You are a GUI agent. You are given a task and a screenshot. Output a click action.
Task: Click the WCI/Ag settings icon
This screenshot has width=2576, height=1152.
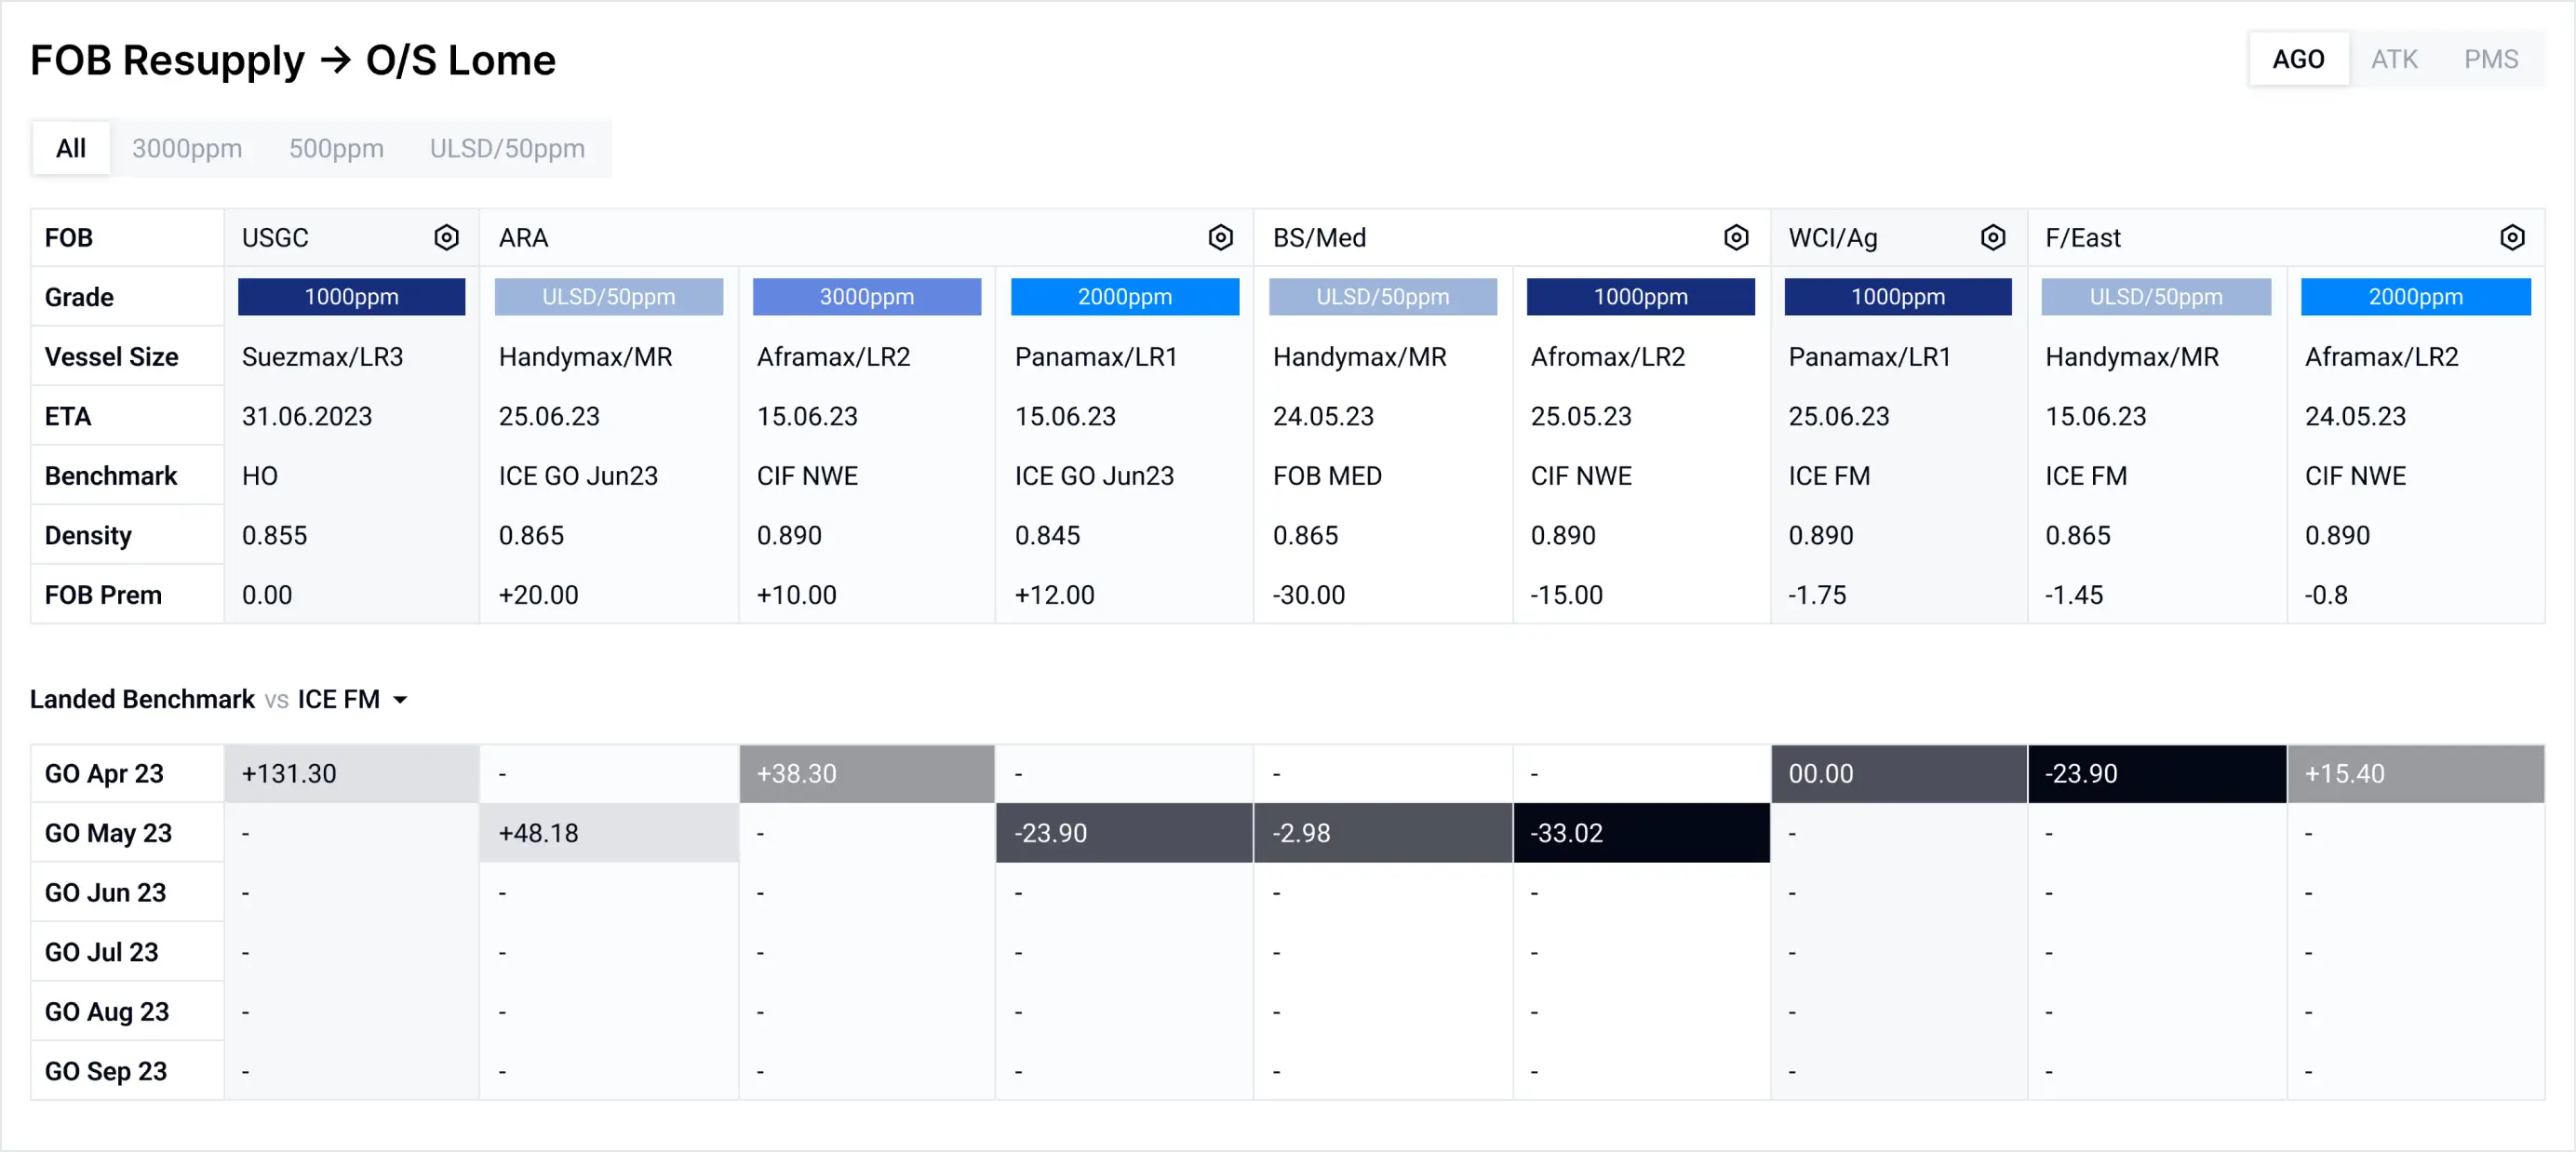pyautogui.click(x=1993, y=238)
